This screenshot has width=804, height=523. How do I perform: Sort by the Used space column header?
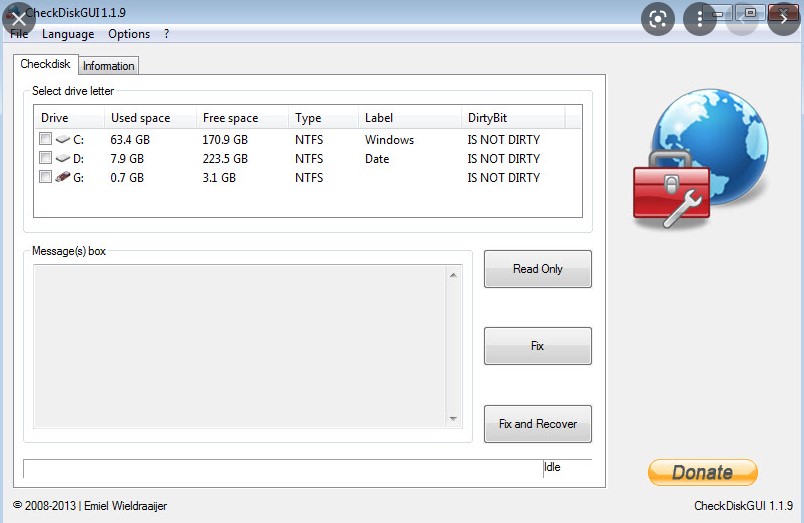(150, 117)
